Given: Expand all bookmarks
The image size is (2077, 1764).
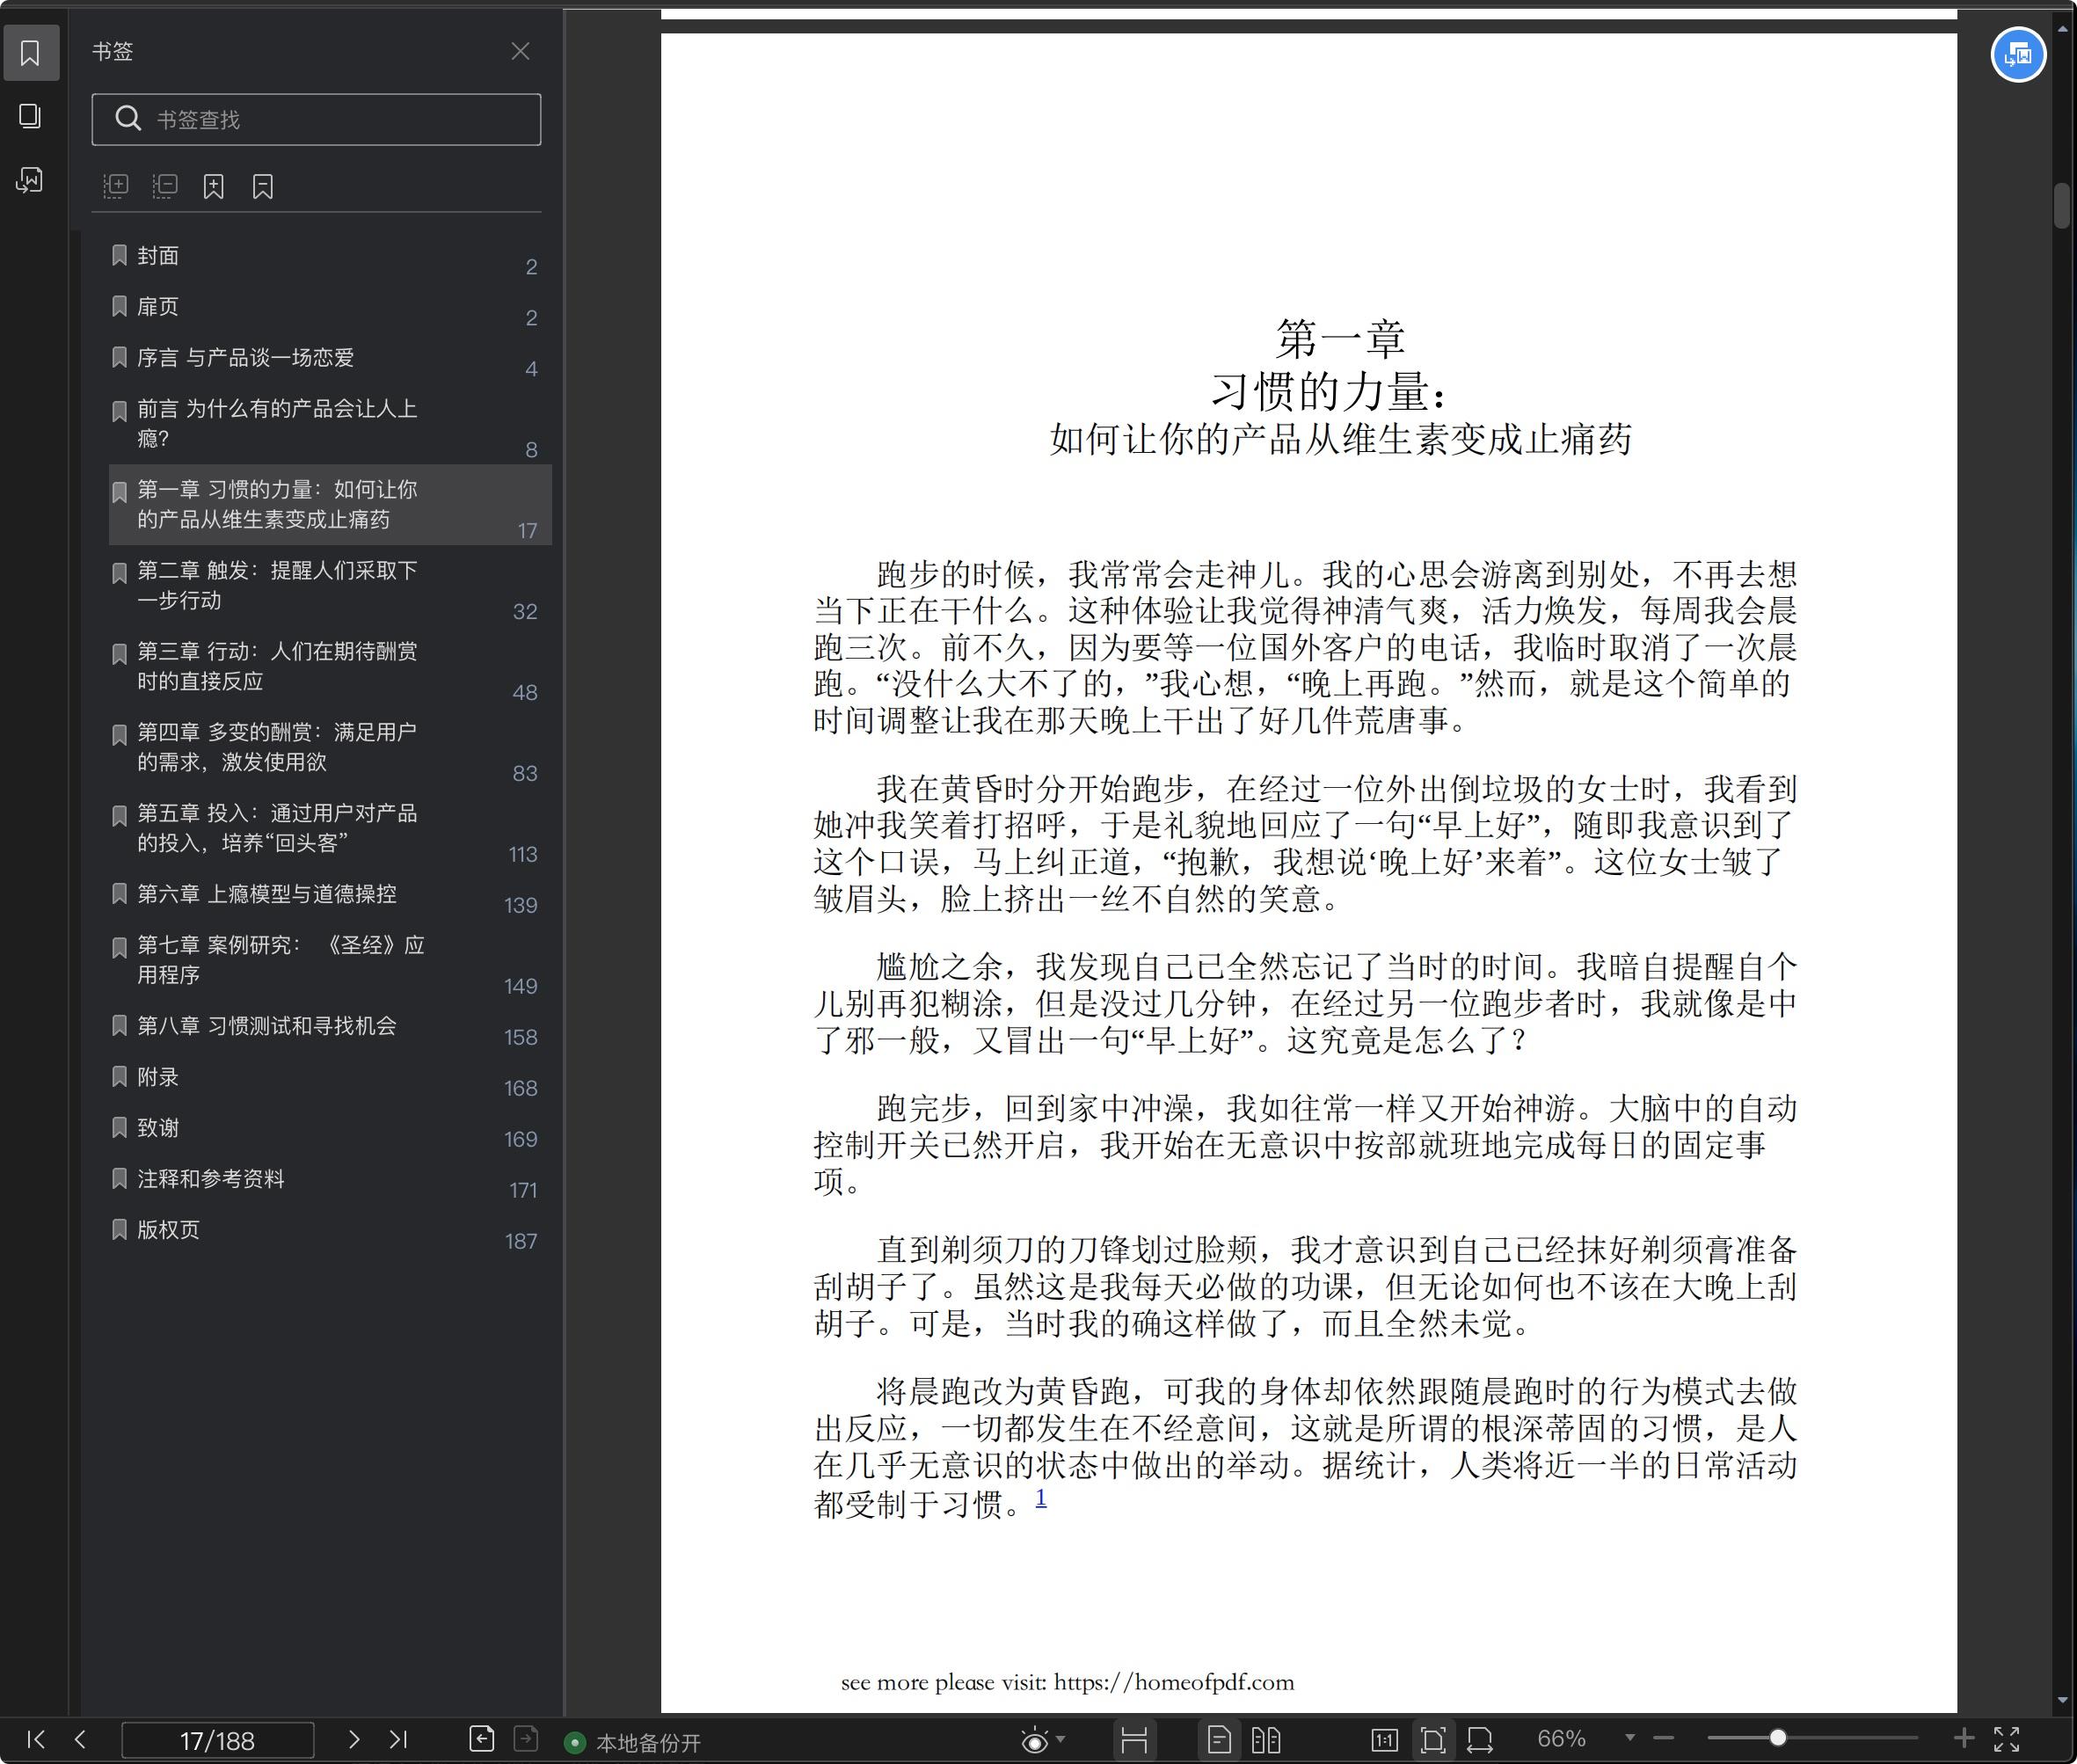Looking at the screenshot, I should [116, 186].
